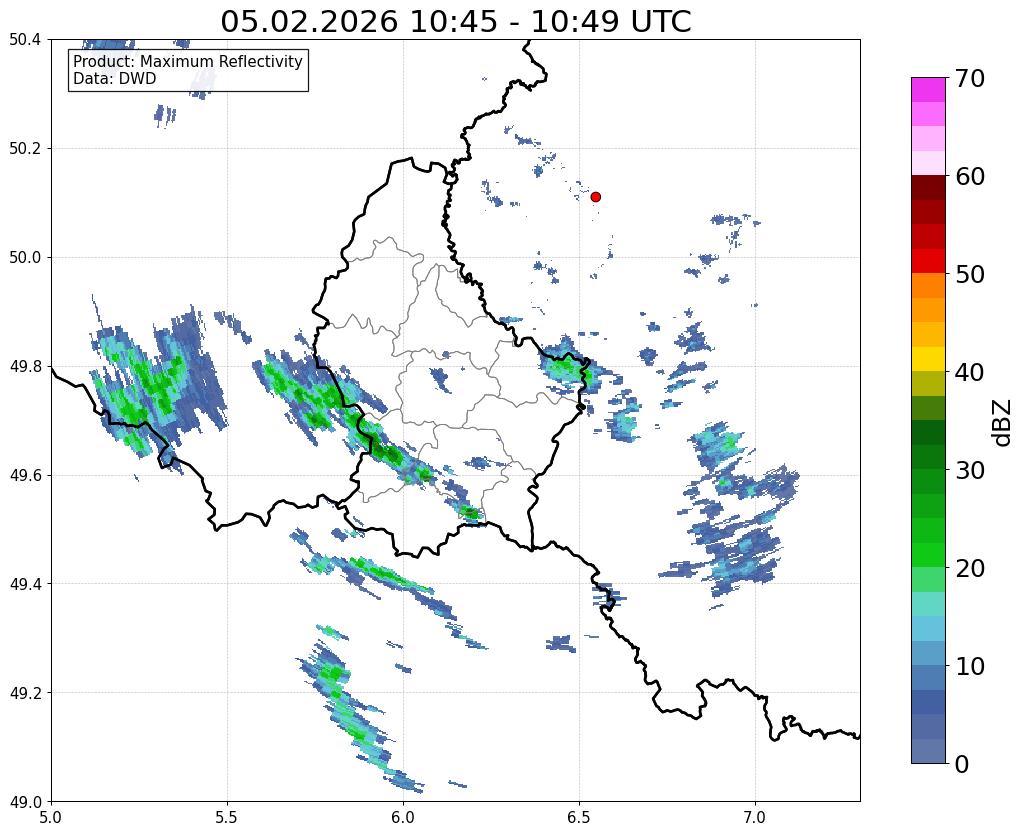This screenshot has width=1023, height=834.
Task: Click the latitude tick label 49.6
Action: pos(25,476)
